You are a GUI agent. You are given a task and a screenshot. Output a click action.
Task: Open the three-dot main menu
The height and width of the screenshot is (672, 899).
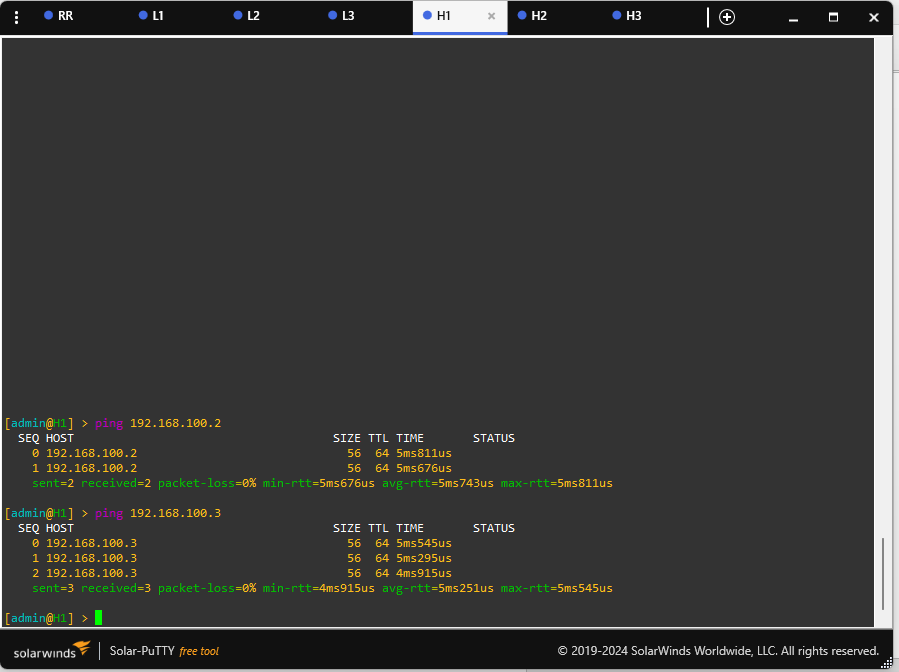tap(16, 18)
